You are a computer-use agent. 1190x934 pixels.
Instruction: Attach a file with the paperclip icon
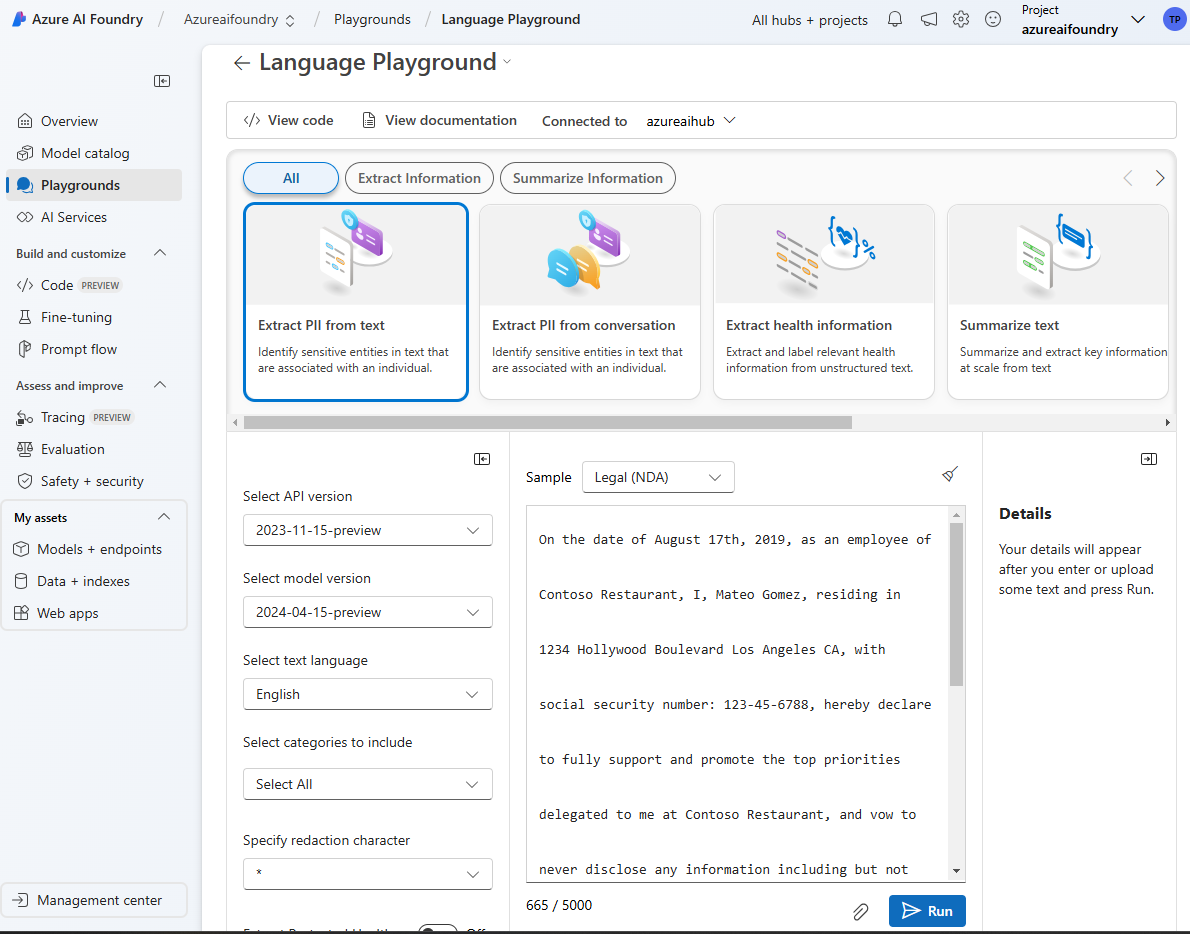[860, 911]
